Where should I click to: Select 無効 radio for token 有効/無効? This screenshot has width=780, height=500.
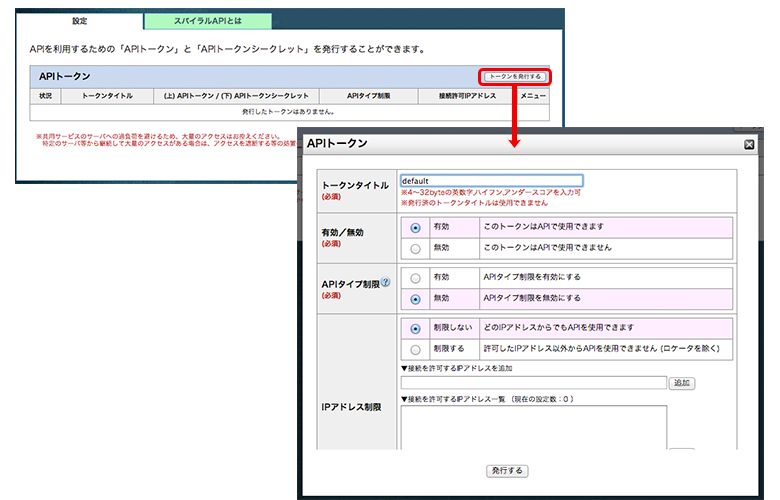[x=415, y=247]
